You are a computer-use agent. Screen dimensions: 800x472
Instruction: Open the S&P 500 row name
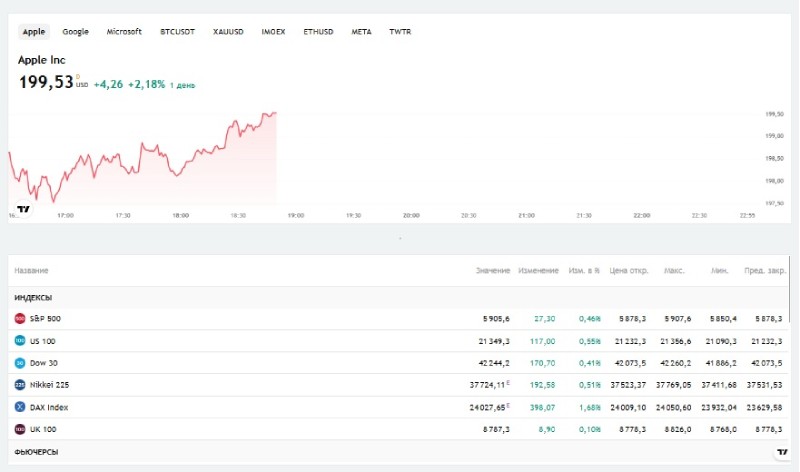[45, 318]
